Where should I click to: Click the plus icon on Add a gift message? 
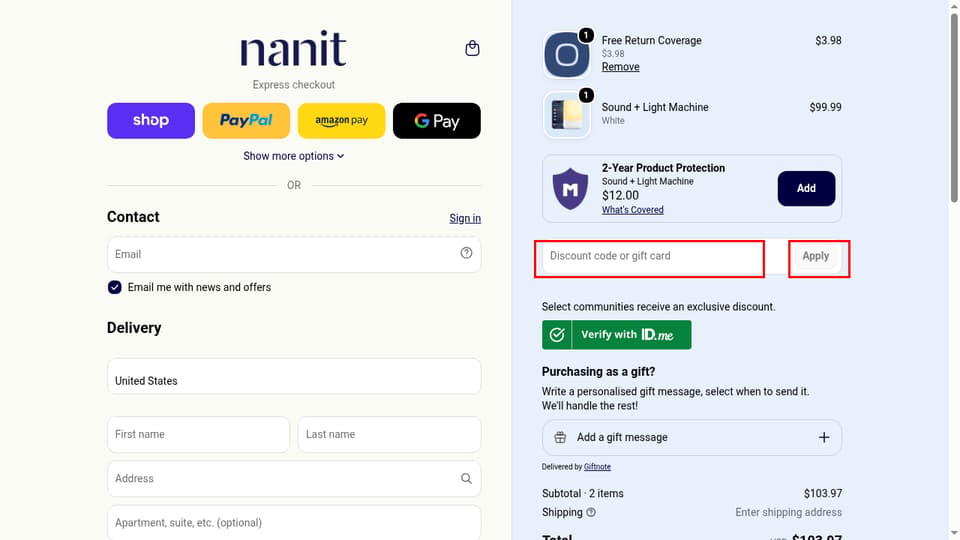pos(824,438)
